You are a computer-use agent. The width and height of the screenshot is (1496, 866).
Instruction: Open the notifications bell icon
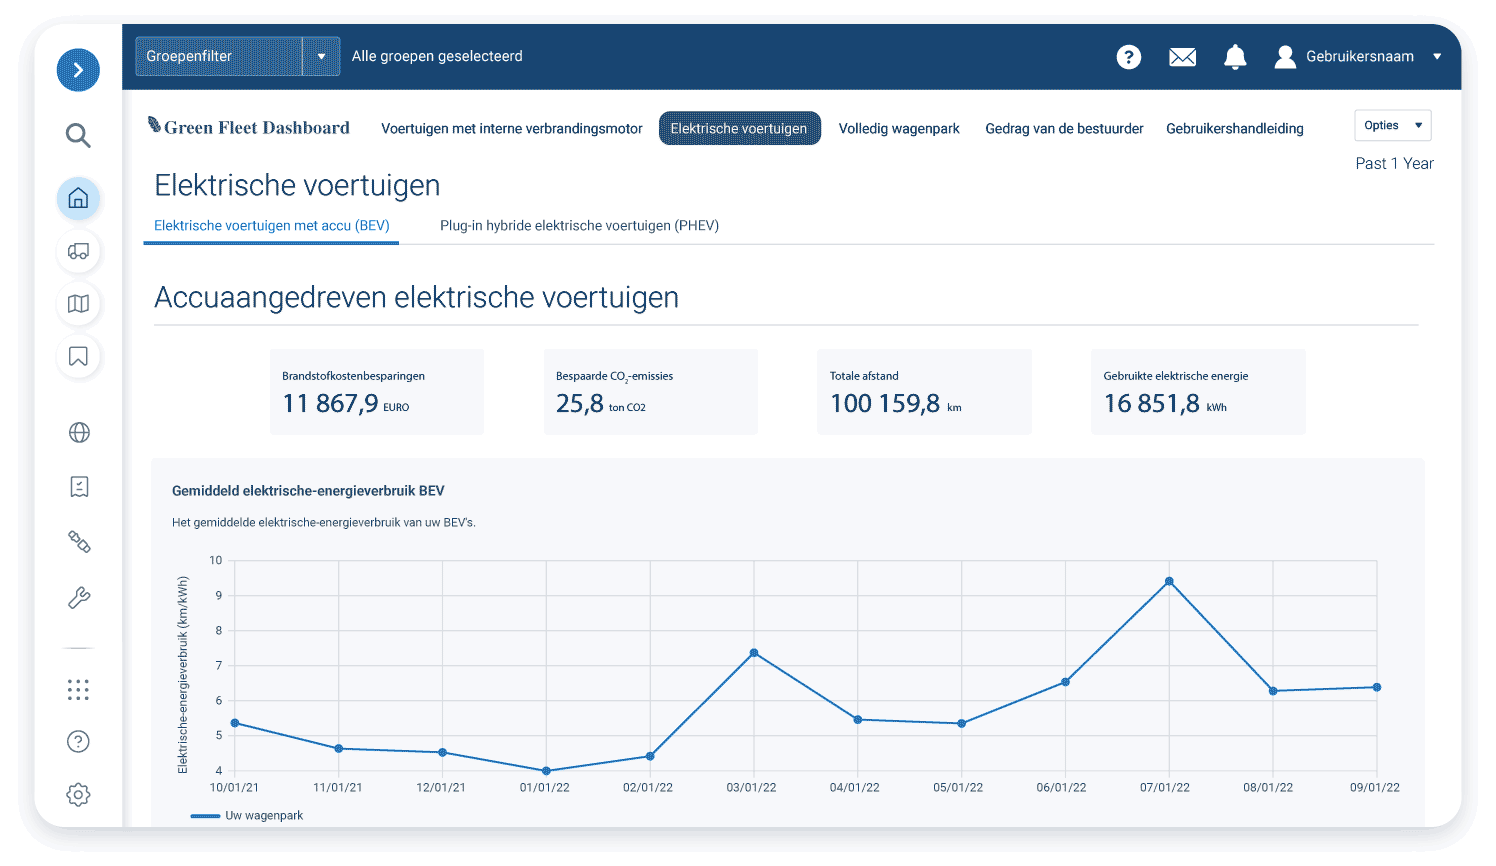click(x=1235, y=57)
